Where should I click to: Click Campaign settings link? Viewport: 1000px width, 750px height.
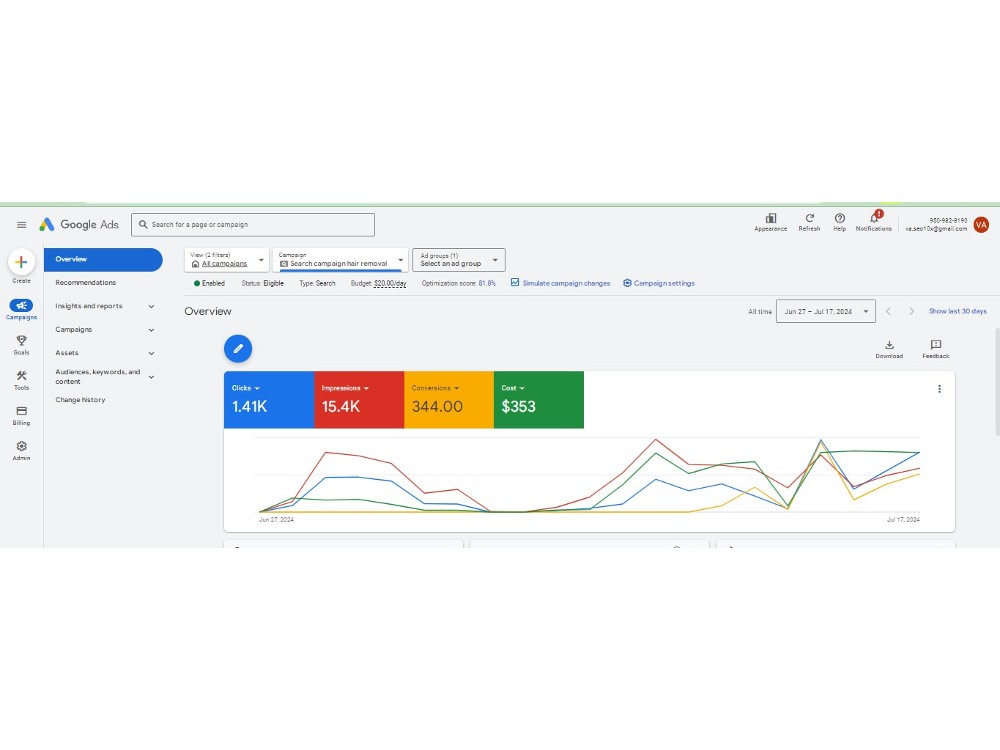pos(664,283)
